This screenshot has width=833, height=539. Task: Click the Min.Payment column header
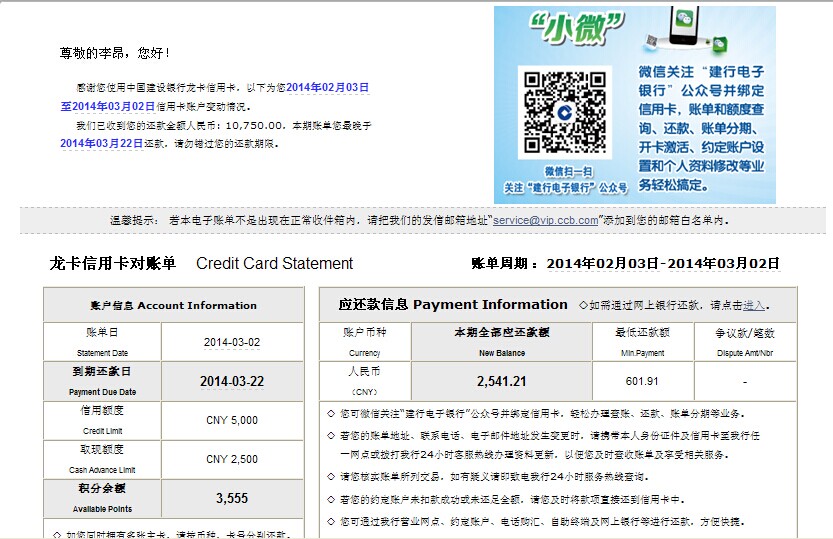coord(642,342)
